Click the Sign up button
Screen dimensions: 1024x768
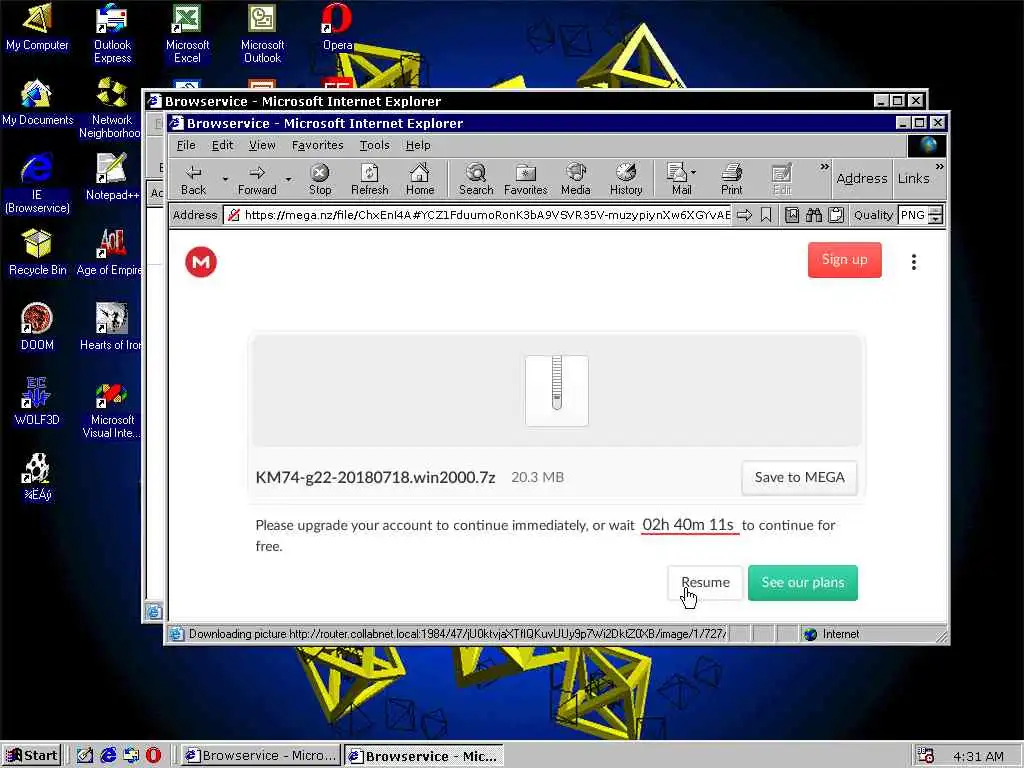click(x=844, y=259)
